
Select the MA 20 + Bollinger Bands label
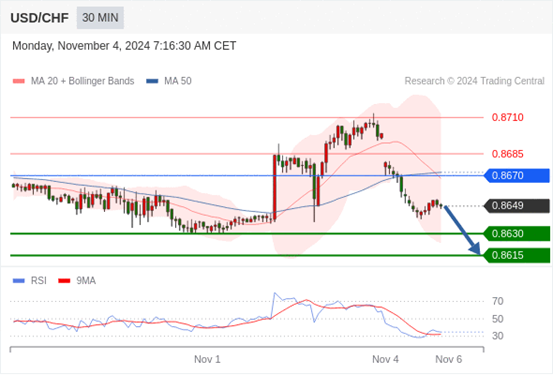coord(83,81)
